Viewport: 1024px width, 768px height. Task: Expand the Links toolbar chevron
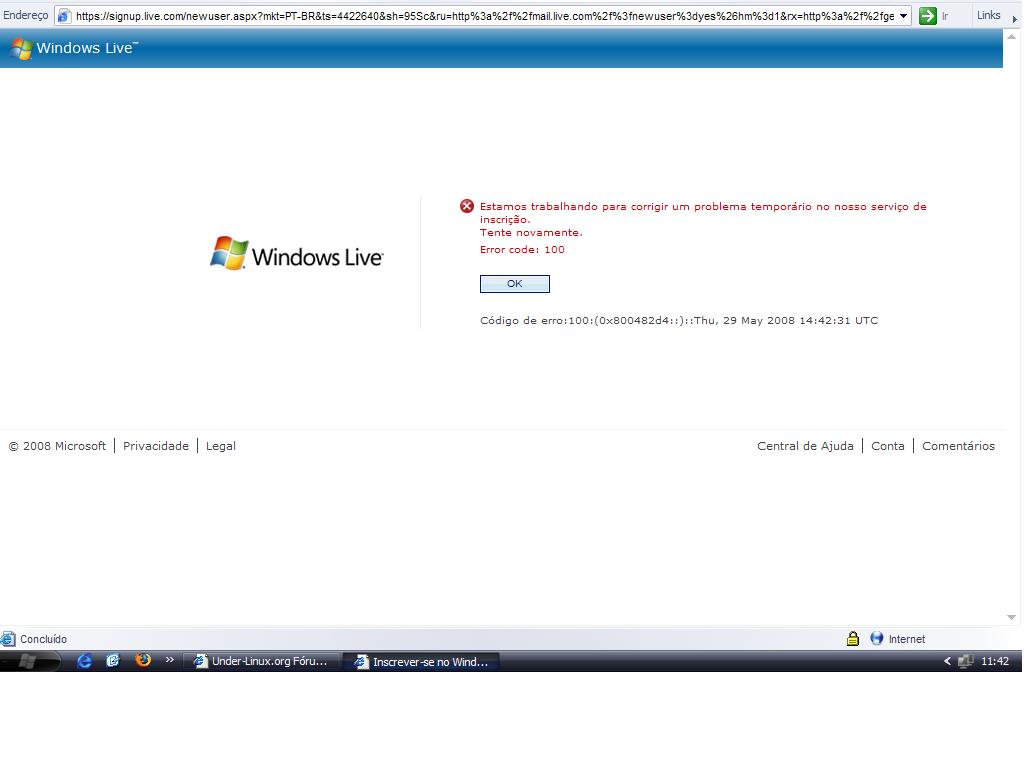1014,19
